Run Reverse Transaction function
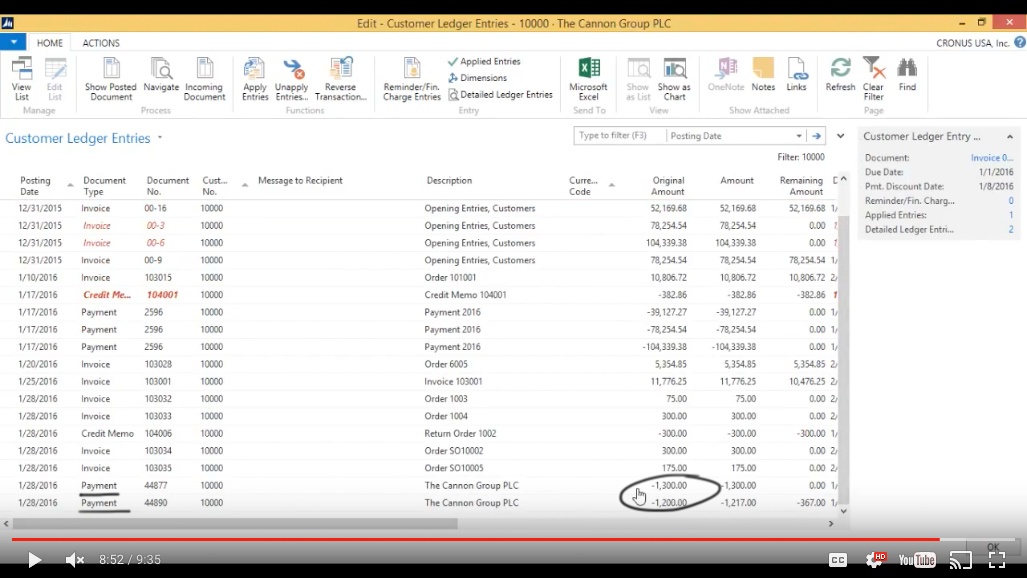Viewport: 1027px width, 578px height. (x=341, y=79)
